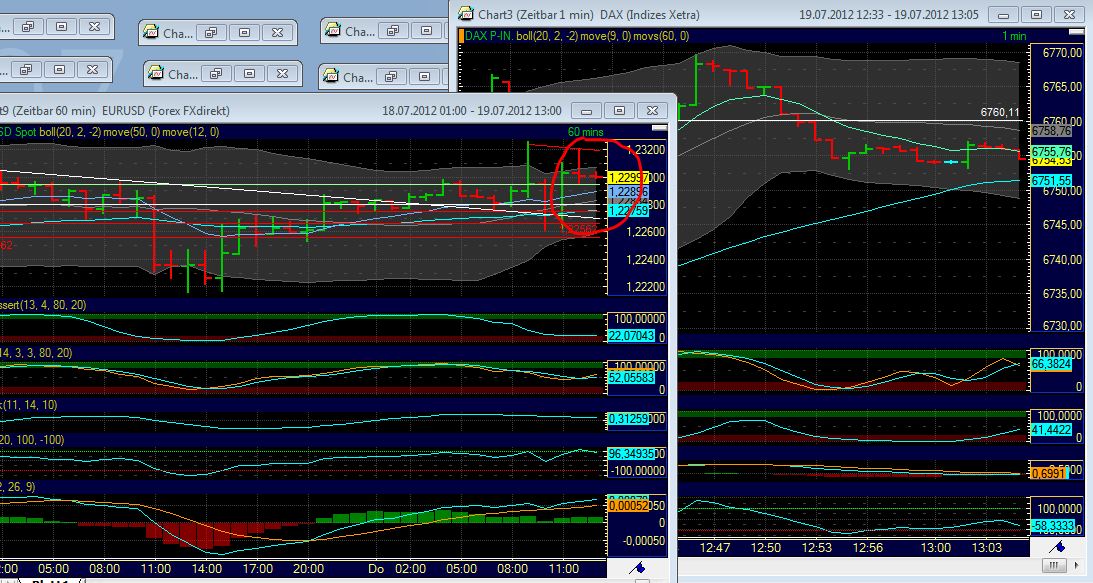Close the upper middle minimized Cha... window
Image resolution: width=1093 pixels, height=583 pixels.
tap(277, 32)
